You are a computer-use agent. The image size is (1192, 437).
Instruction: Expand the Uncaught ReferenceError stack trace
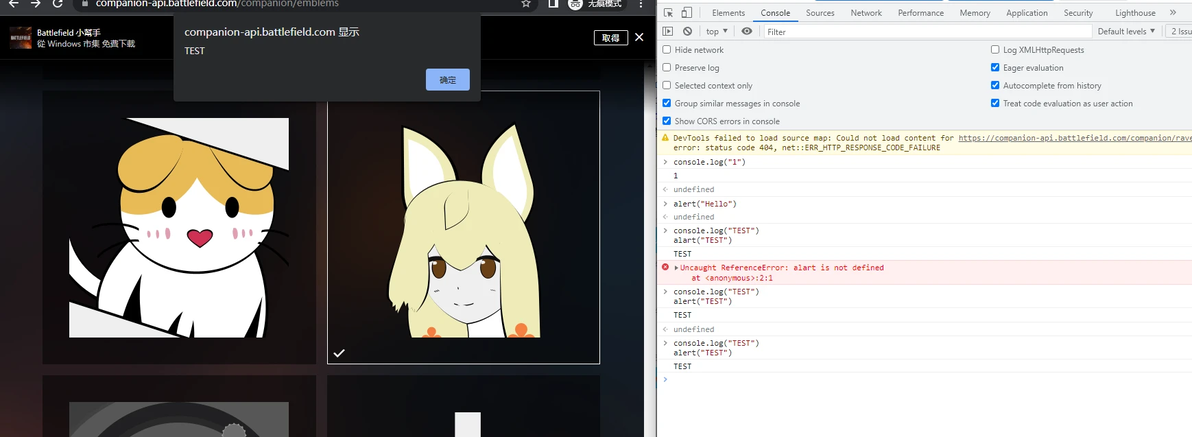[676, 268]
